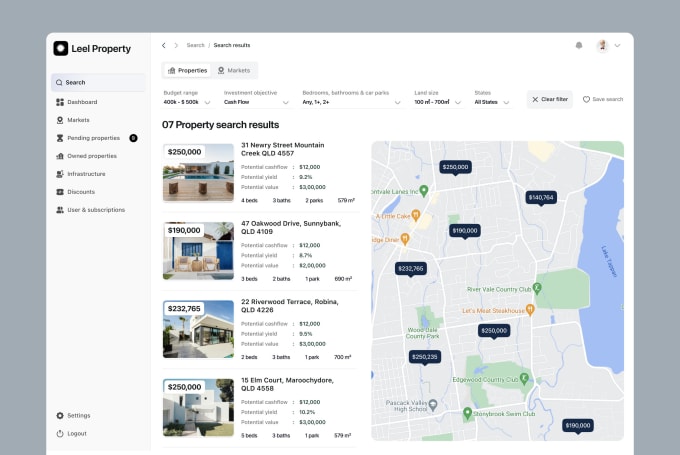Open Owned properties page
Image resolution: width=680 pixels, height=455 pixels.
point(92,156)
